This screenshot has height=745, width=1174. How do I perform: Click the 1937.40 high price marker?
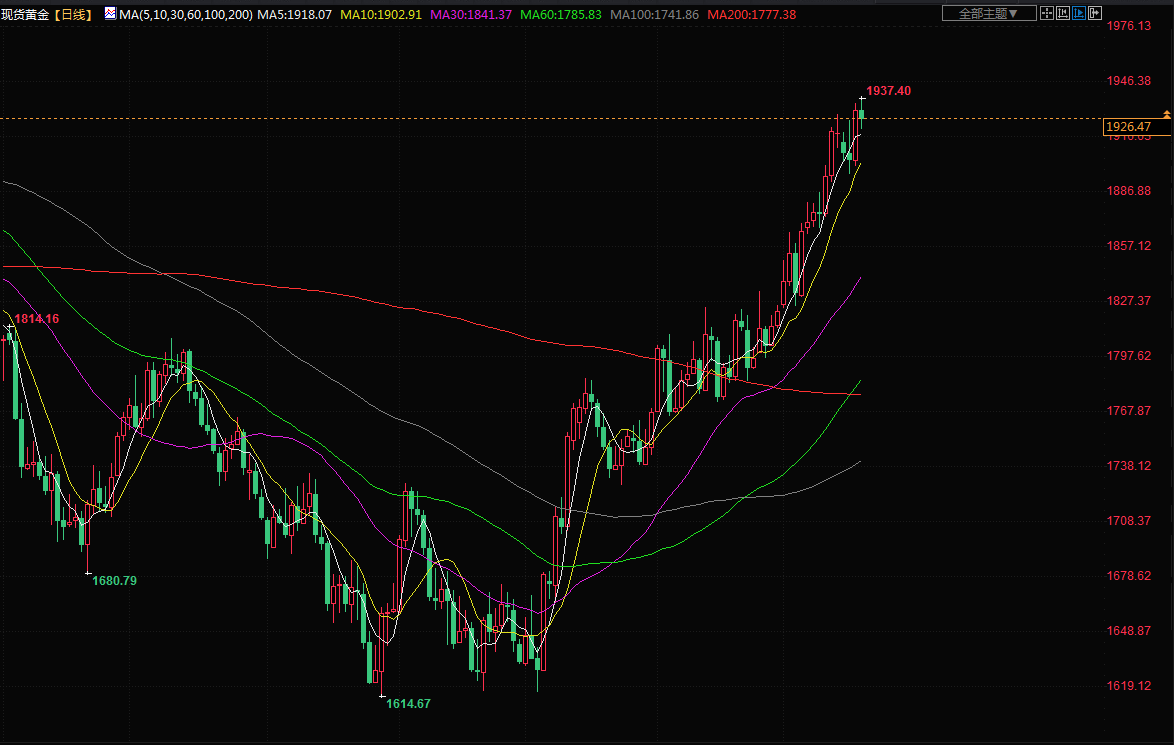tap(888, 91)
